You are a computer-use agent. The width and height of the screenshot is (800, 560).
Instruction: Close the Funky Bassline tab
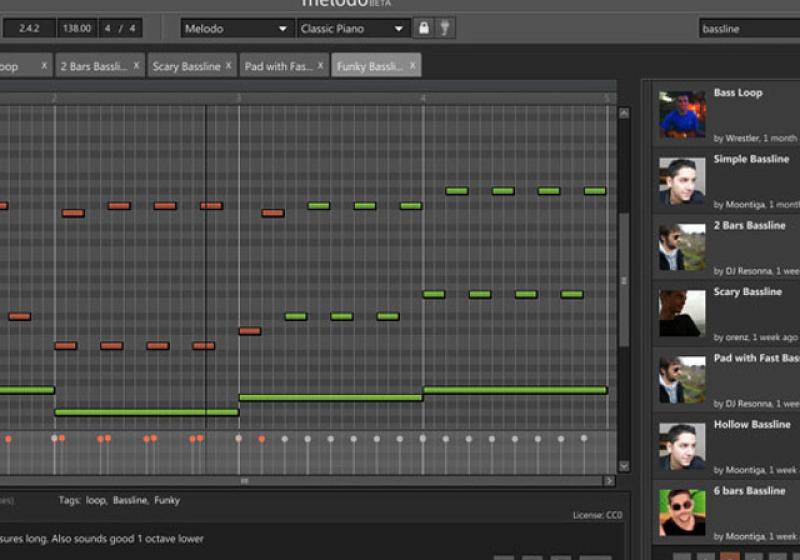412,66
